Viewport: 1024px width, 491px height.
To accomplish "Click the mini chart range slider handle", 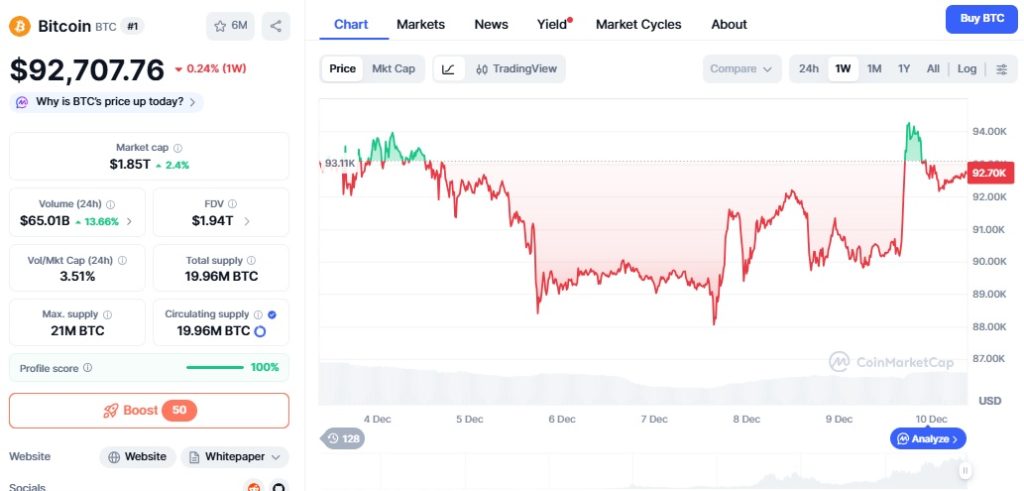I will (964, 470).
